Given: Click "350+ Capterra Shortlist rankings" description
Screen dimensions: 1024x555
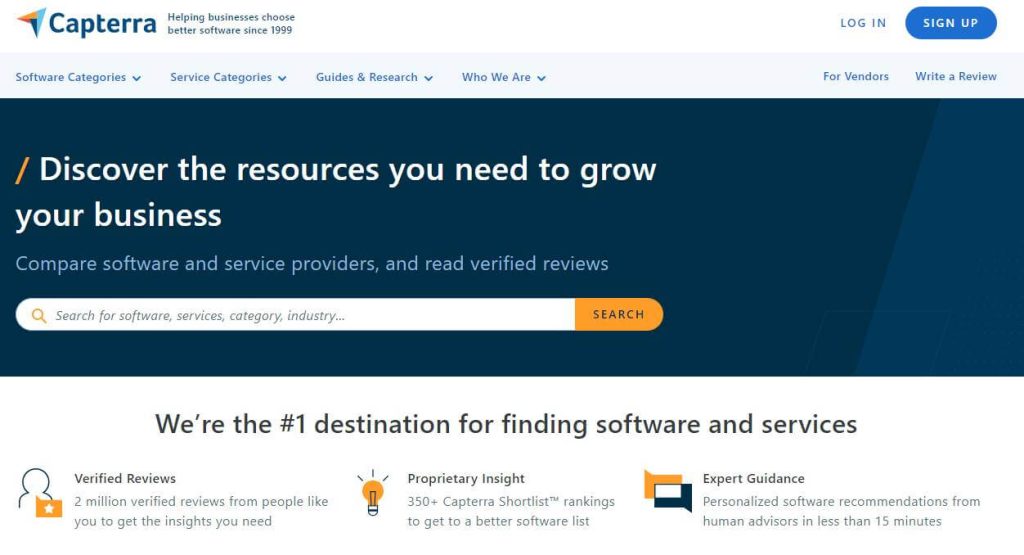Looking at the screenshot, I should pyautogui.click(x=511, y=511).
